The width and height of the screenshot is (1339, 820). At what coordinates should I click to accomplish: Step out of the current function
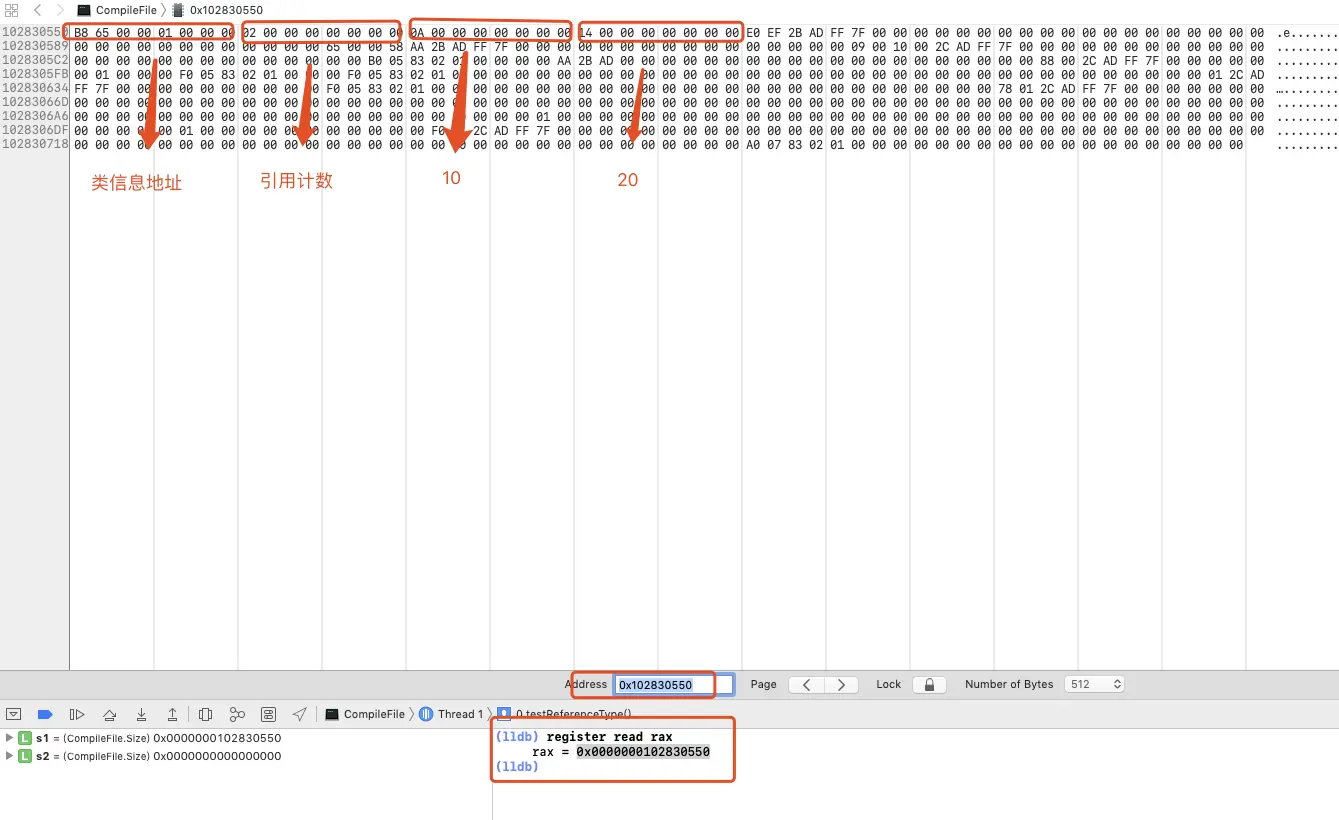(x=172, y=714)
